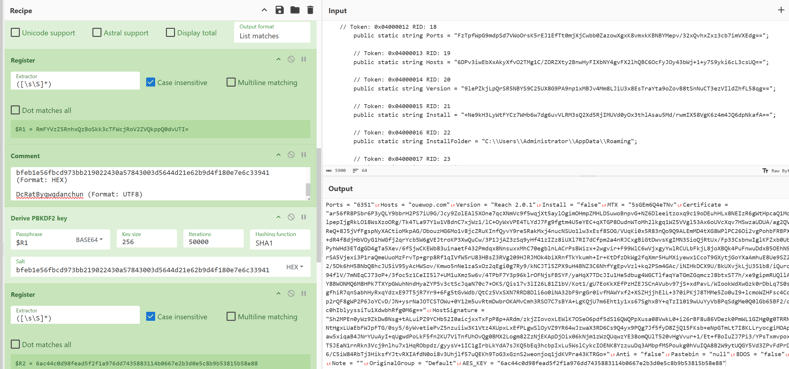Edit the first Register Extractor field
The height and width of the screenshot is (369, 789).
(75, 81)
